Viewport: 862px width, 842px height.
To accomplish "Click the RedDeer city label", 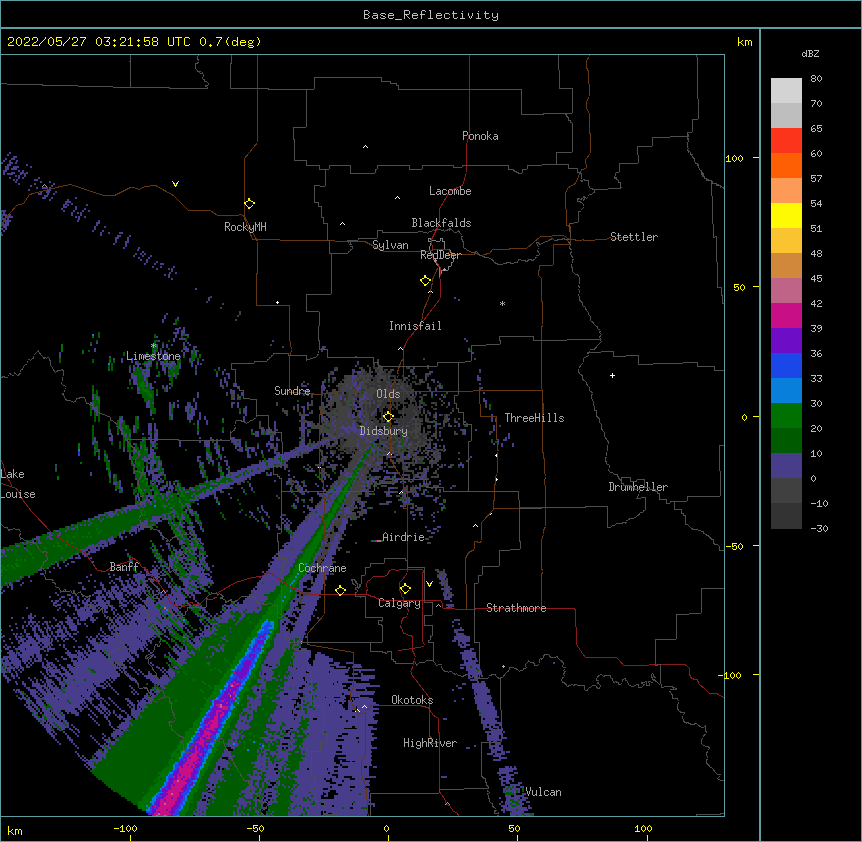I will pos(440,255).
